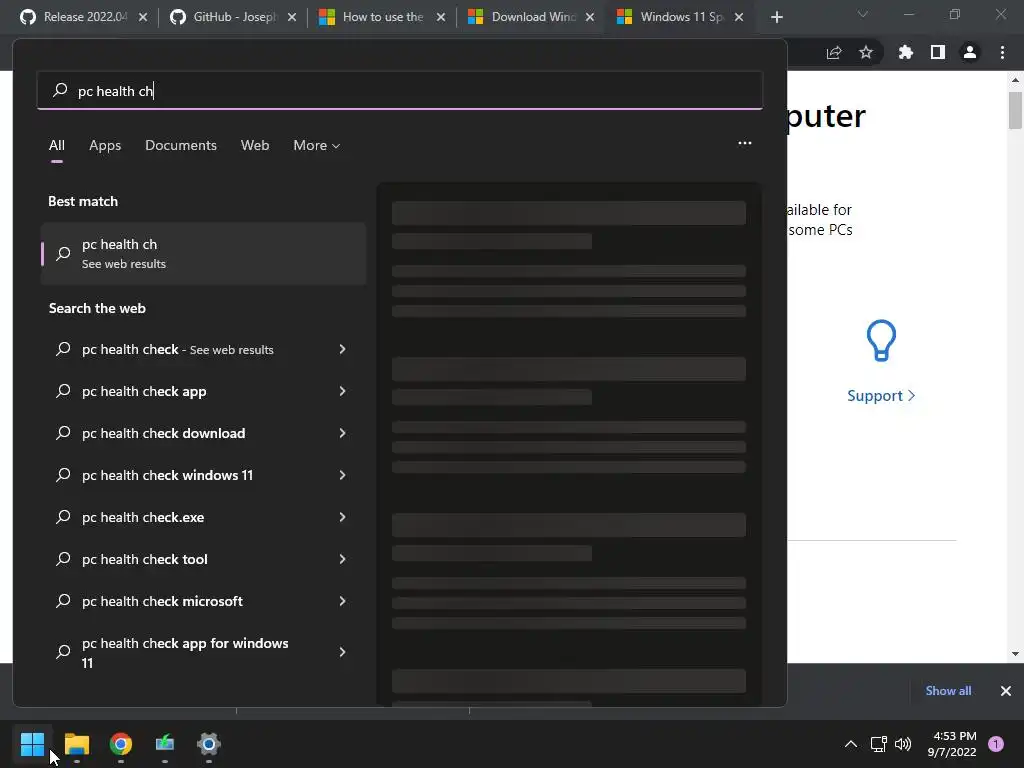Viewport: 1024px width, 768px height.
Task: Show hidden system tray icons
Action: [851, 744]
